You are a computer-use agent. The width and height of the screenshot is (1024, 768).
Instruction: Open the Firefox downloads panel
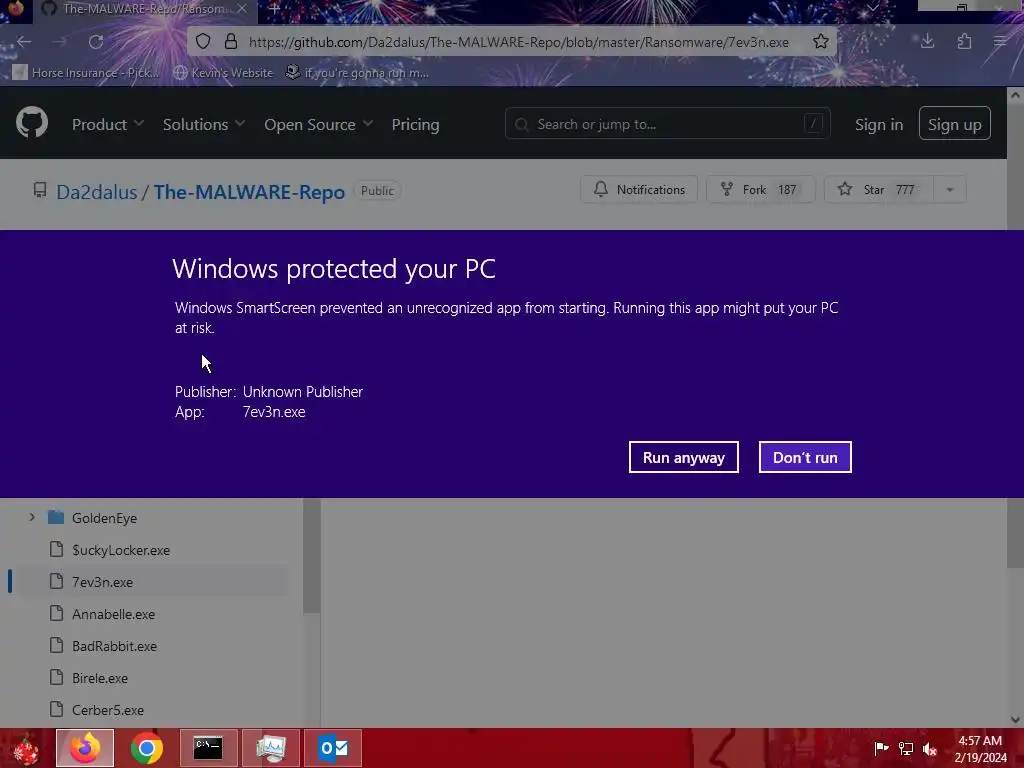[927, 42]
